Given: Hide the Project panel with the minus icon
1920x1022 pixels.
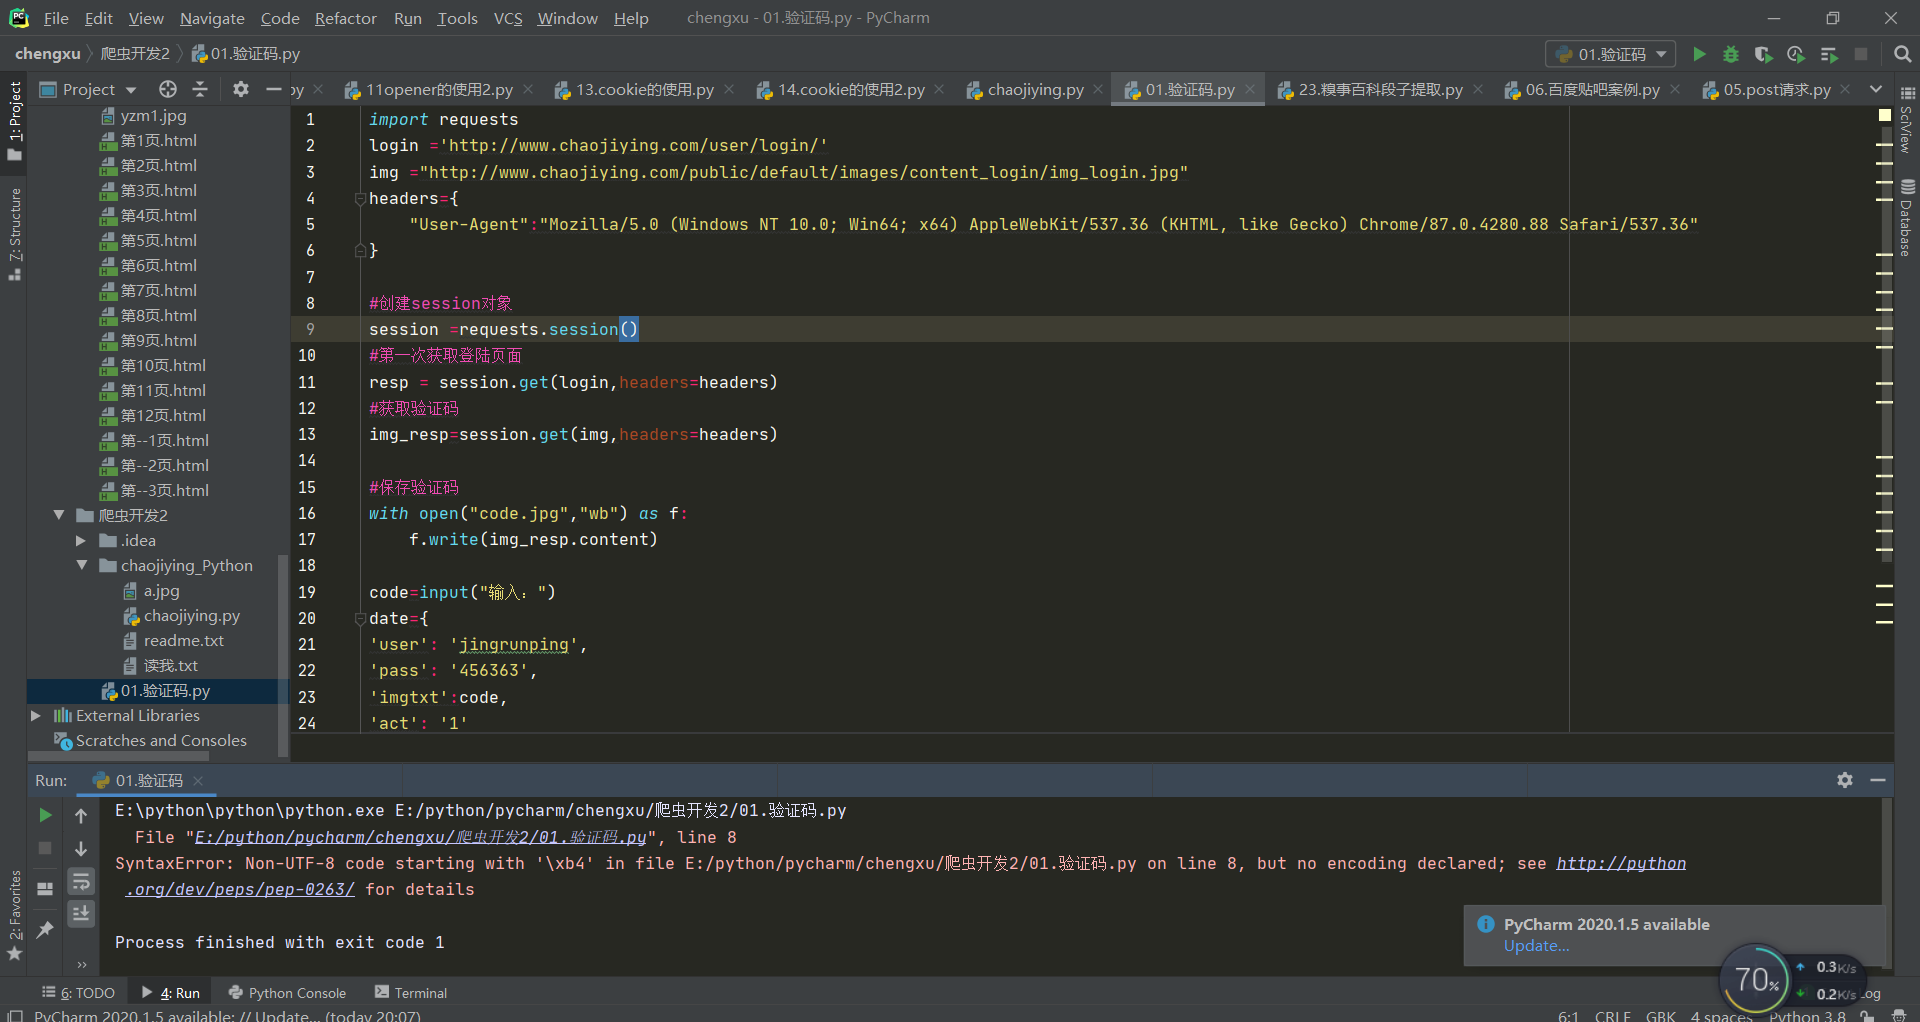Looking at the screenshot, I should click(273, 89).
